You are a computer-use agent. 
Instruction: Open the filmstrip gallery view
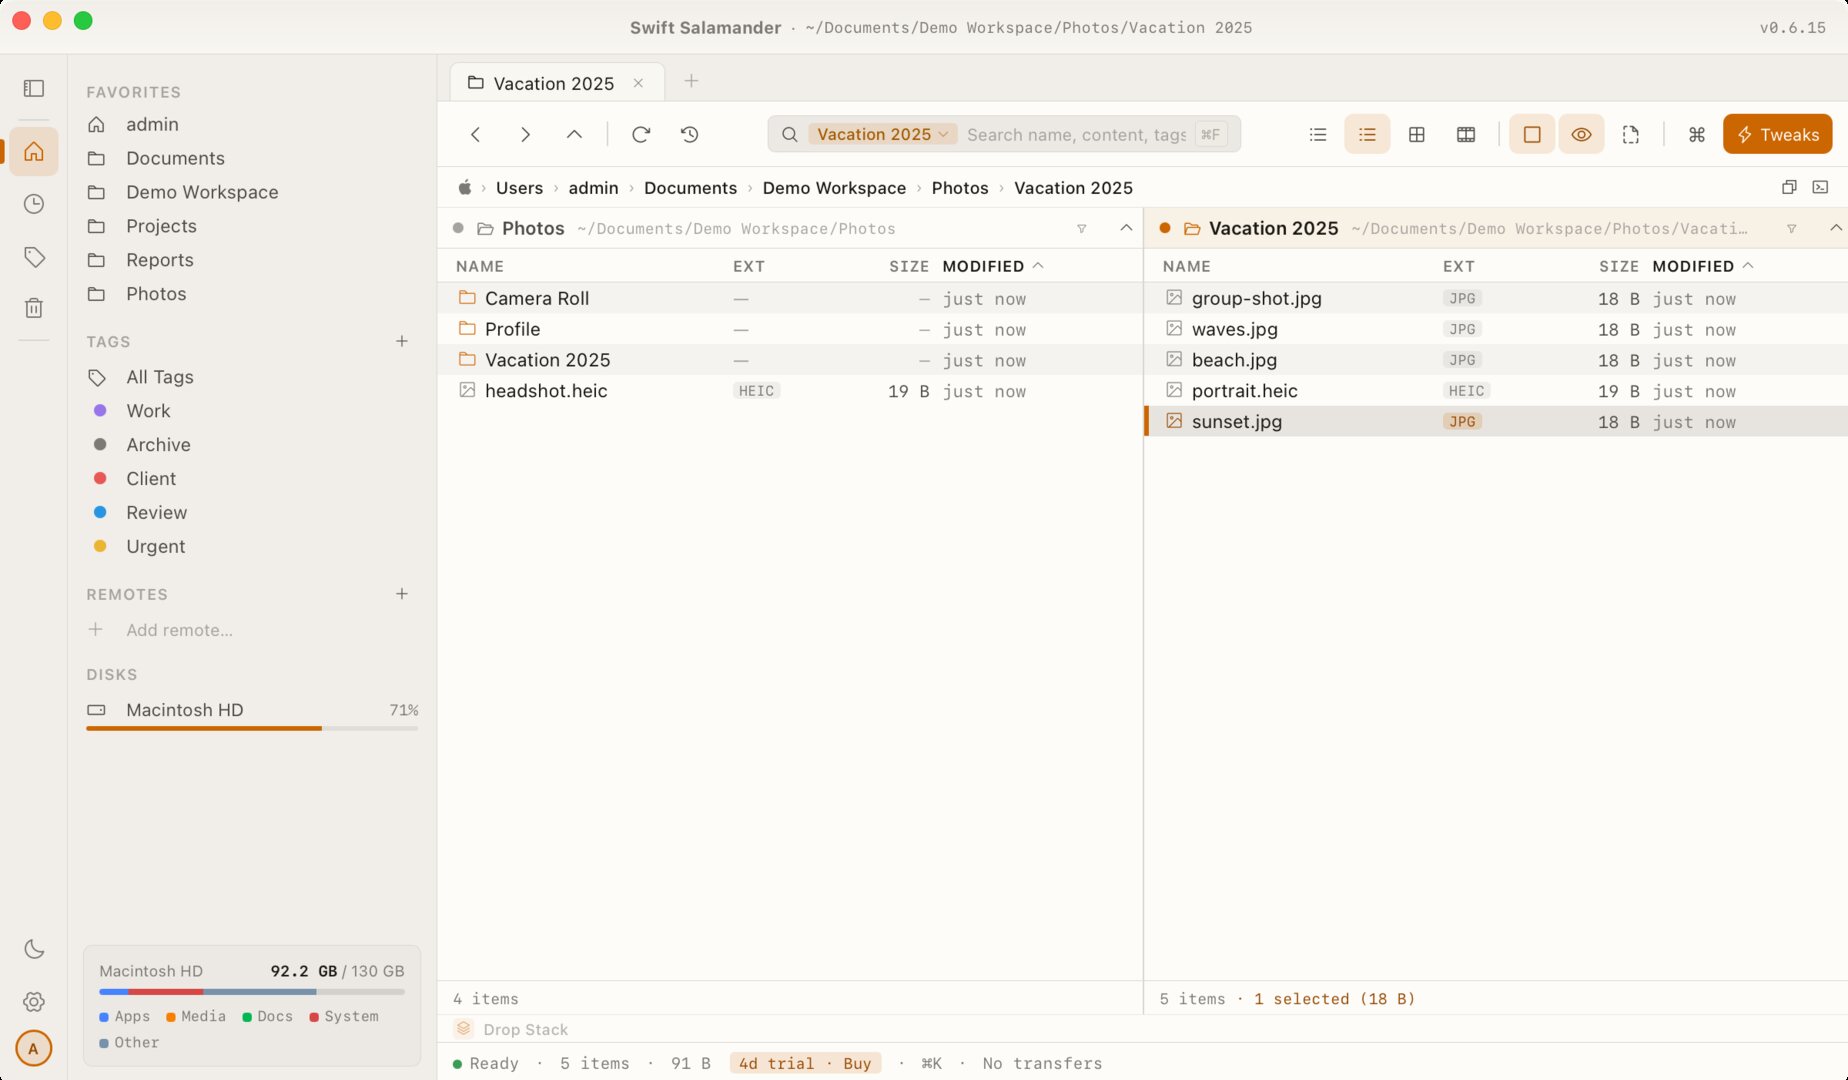pos(1466,134)
